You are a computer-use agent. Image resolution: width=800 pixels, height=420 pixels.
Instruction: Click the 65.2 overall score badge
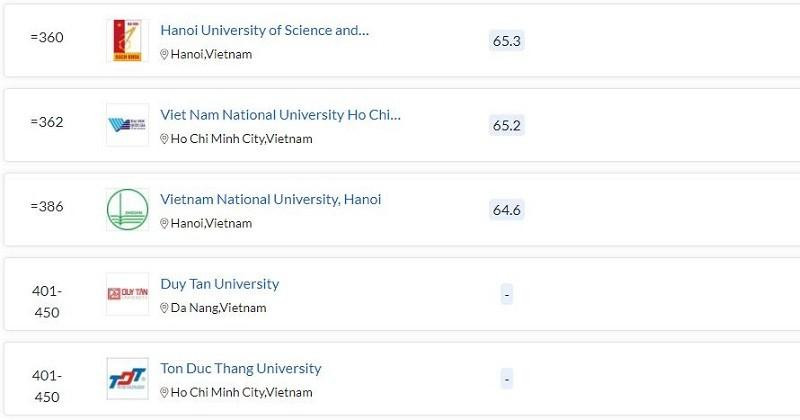[507, 126]
